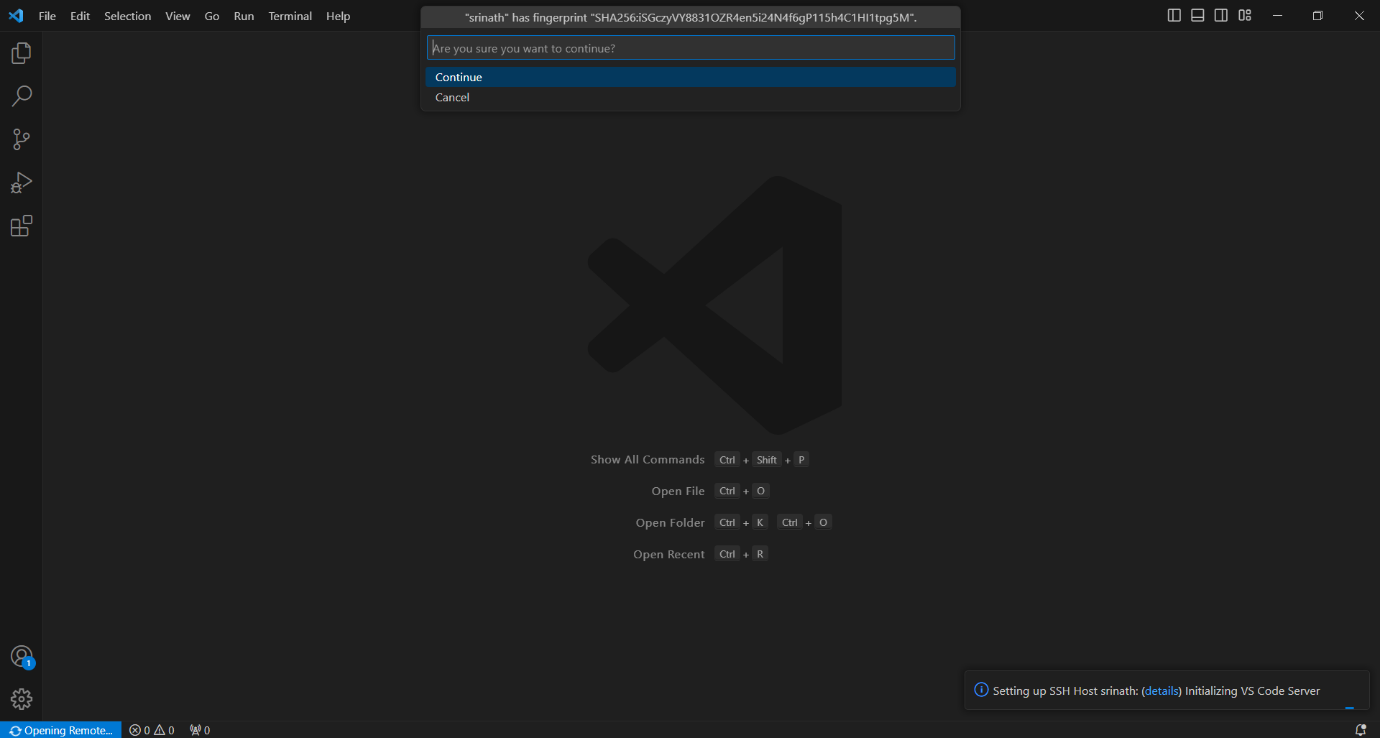The image size is (1380, 738).
Task: Click the 'Are you sure' input field
Action: [690, 48]
